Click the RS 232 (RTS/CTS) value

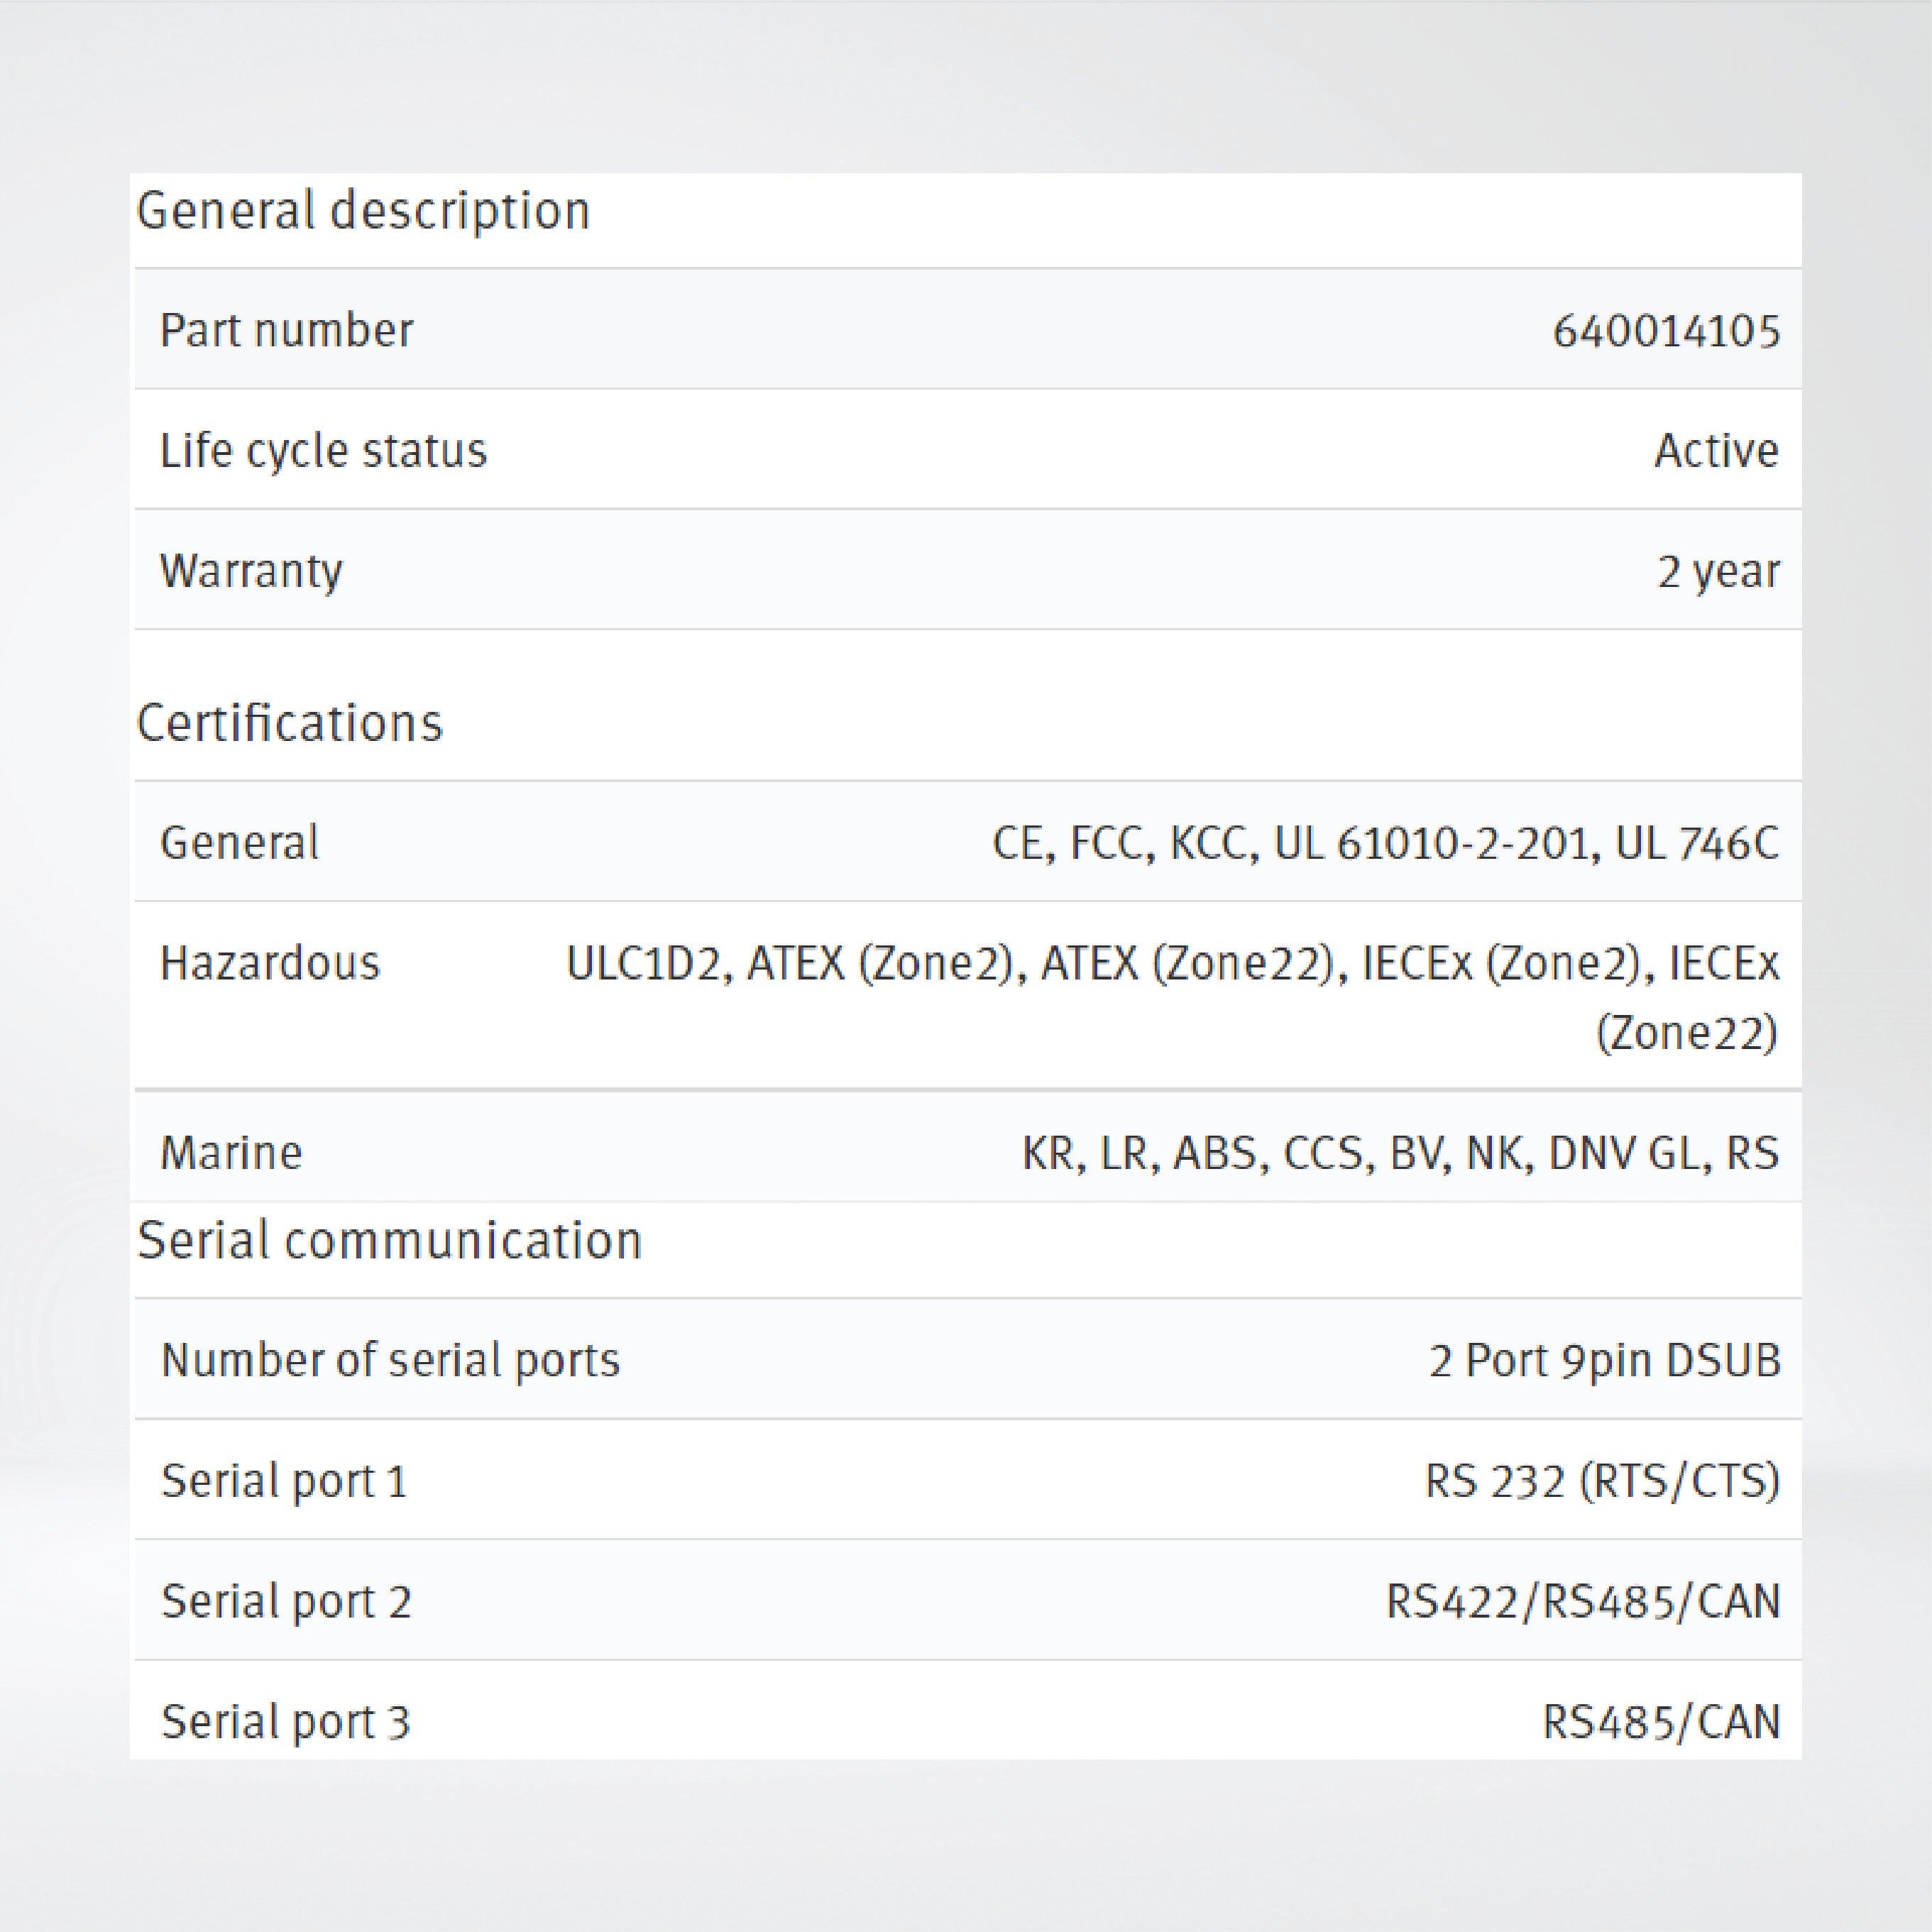(1602, 1481)
